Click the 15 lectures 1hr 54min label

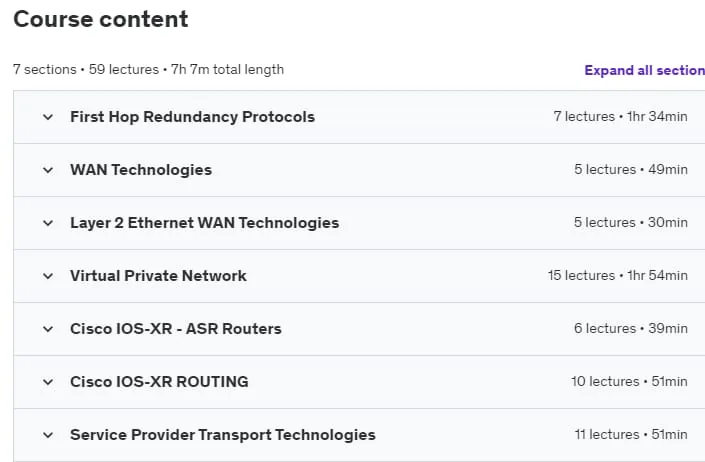click(x=618, y=275)
